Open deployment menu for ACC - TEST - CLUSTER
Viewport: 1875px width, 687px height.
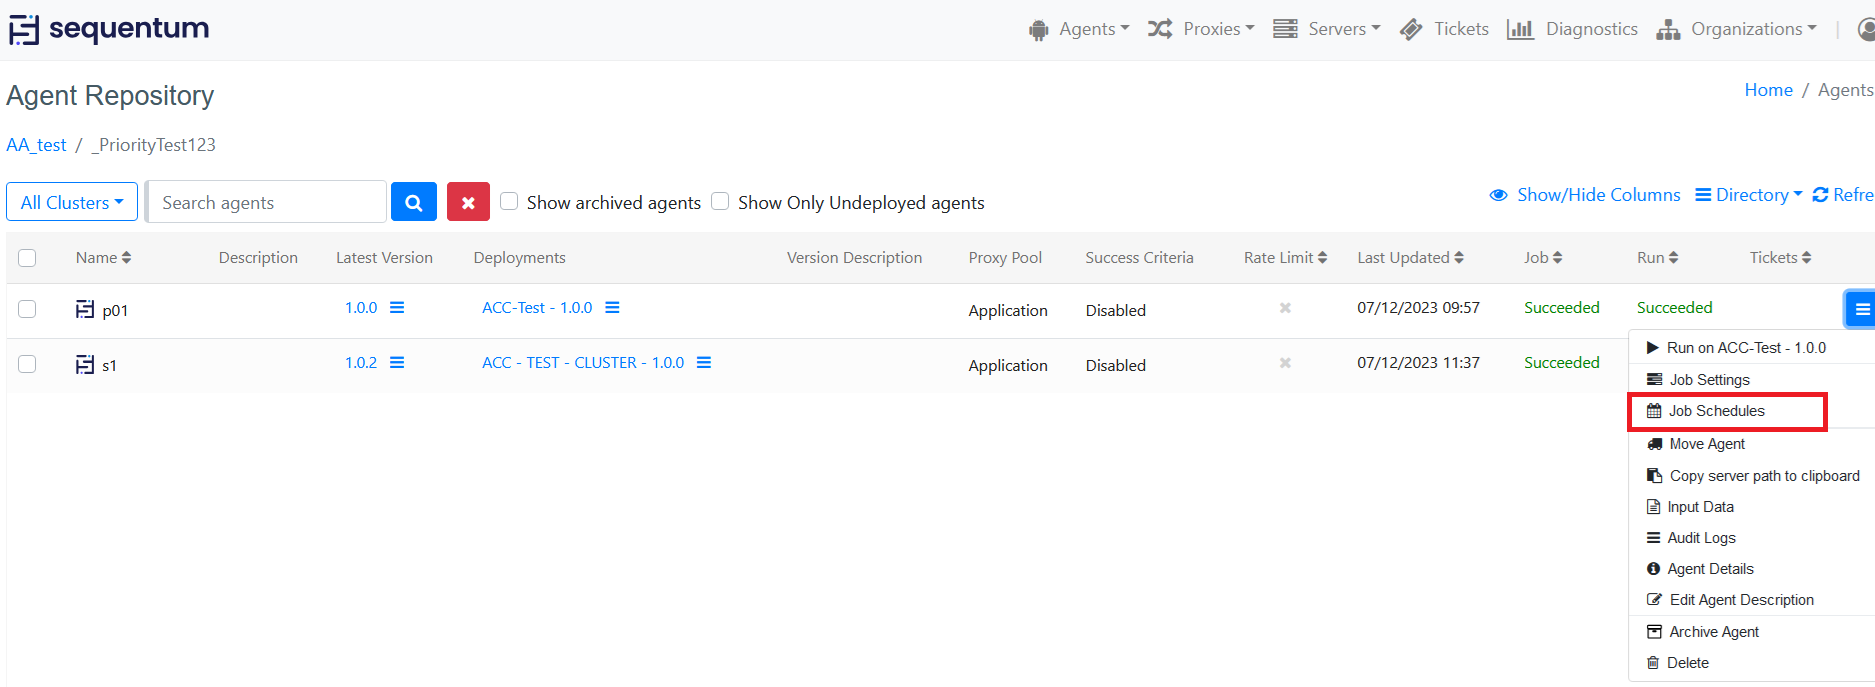click(704, 363)
